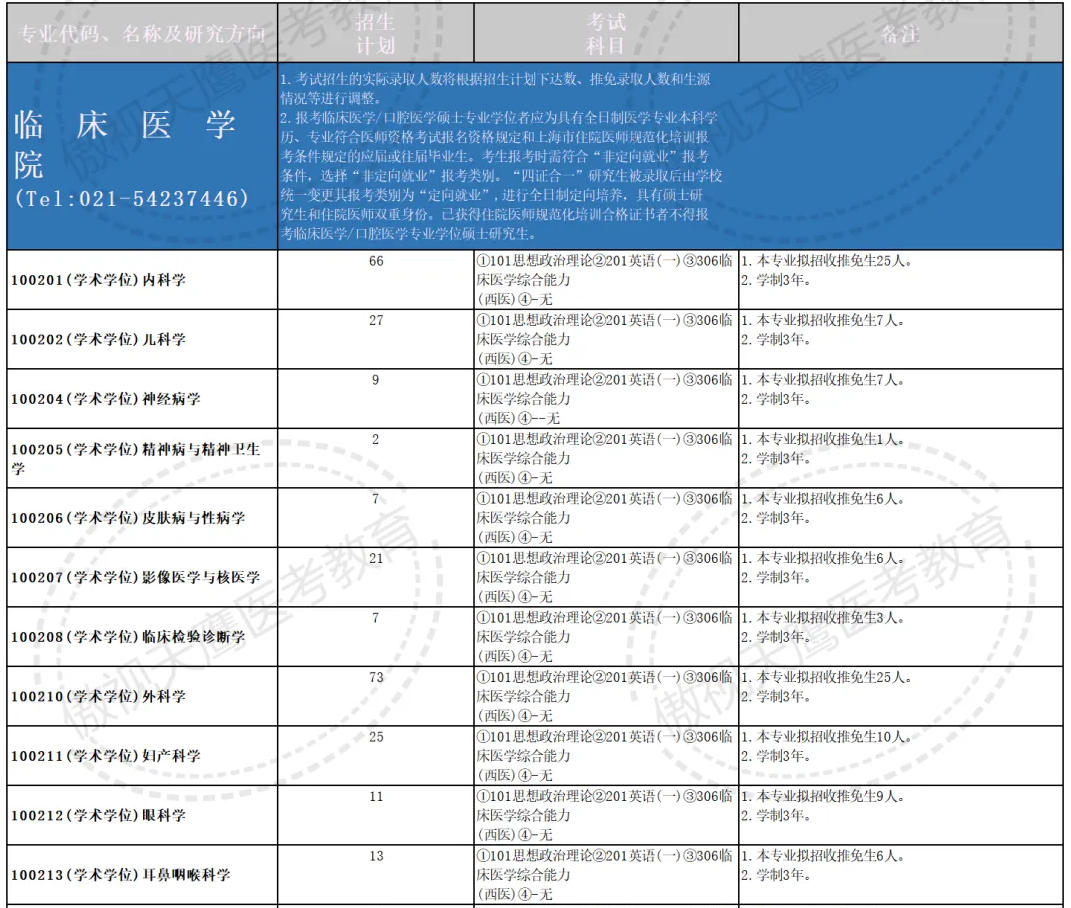Click the 专业代码、名称及研究方向 column header
Image resolution: width=1071 pixels, height=908 pixels.
coord(139,34)
